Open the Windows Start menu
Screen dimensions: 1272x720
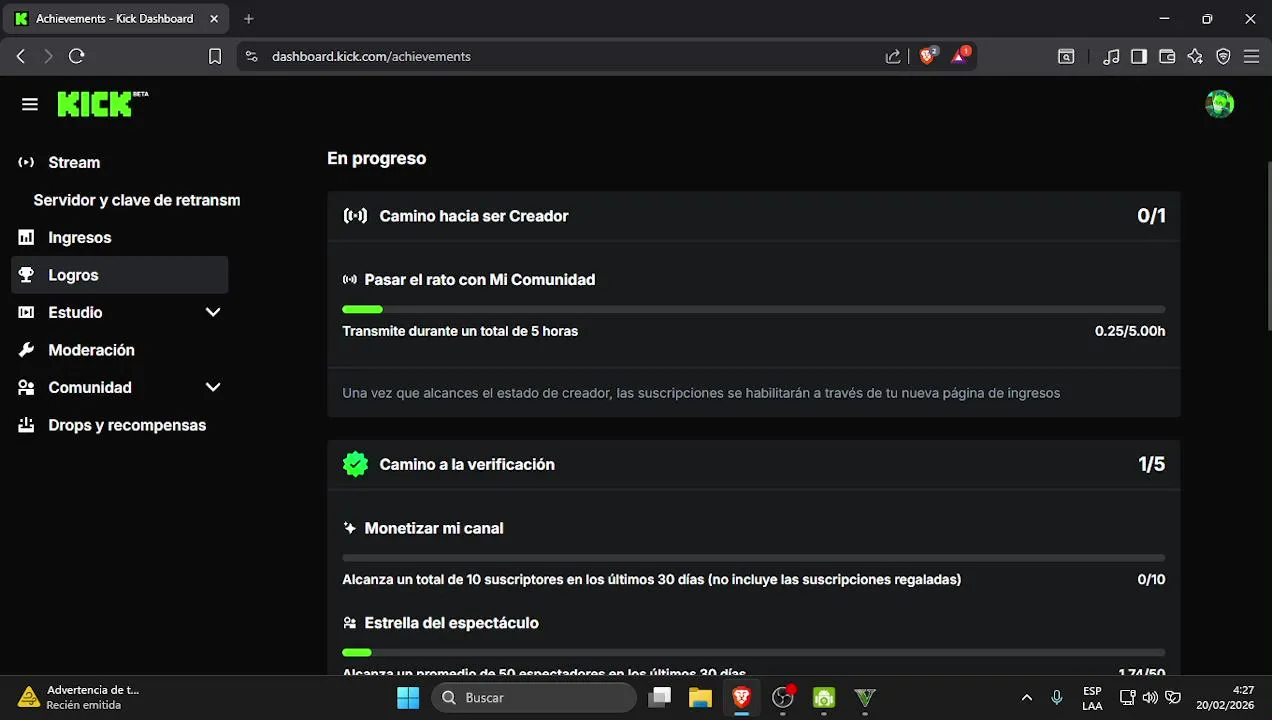point(408,697)
